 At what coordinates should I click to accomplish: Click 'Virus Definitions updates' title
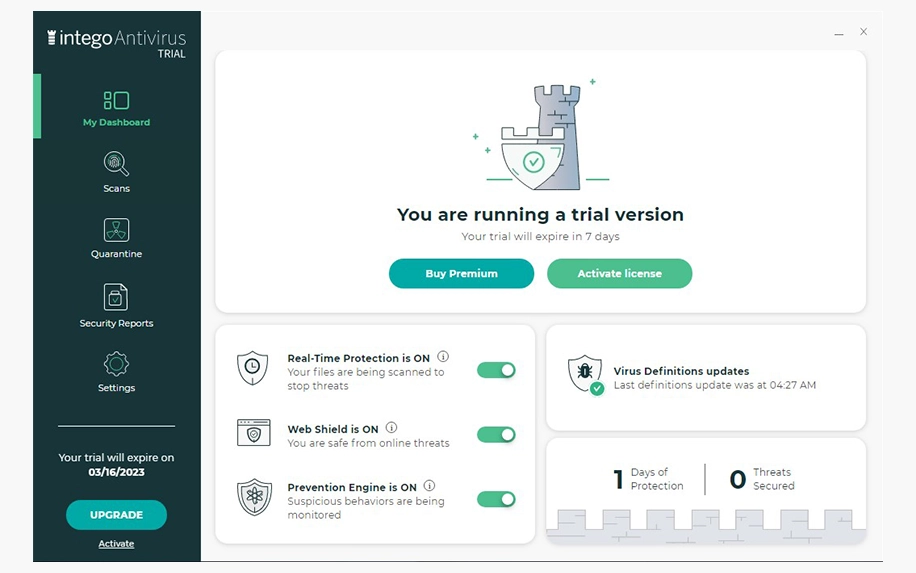click(681, 371)
